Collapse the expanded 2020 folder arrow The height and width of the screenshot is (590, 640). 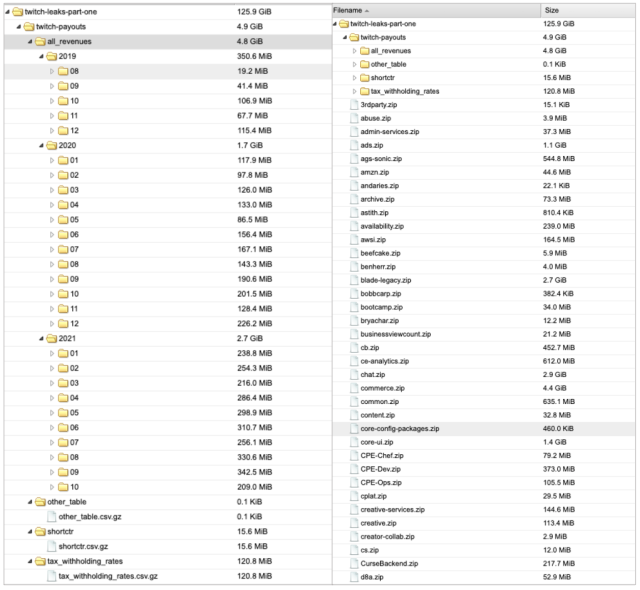41,145
